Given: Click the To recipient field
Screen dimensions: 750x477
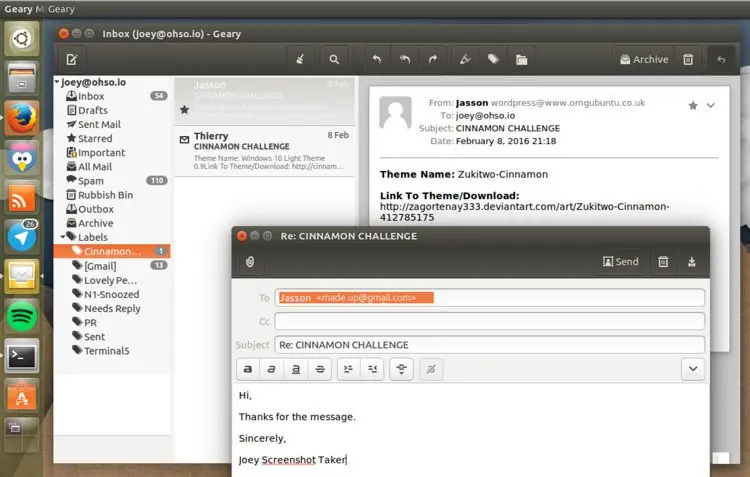Looking at the screenshot, I should pos(489,298).
